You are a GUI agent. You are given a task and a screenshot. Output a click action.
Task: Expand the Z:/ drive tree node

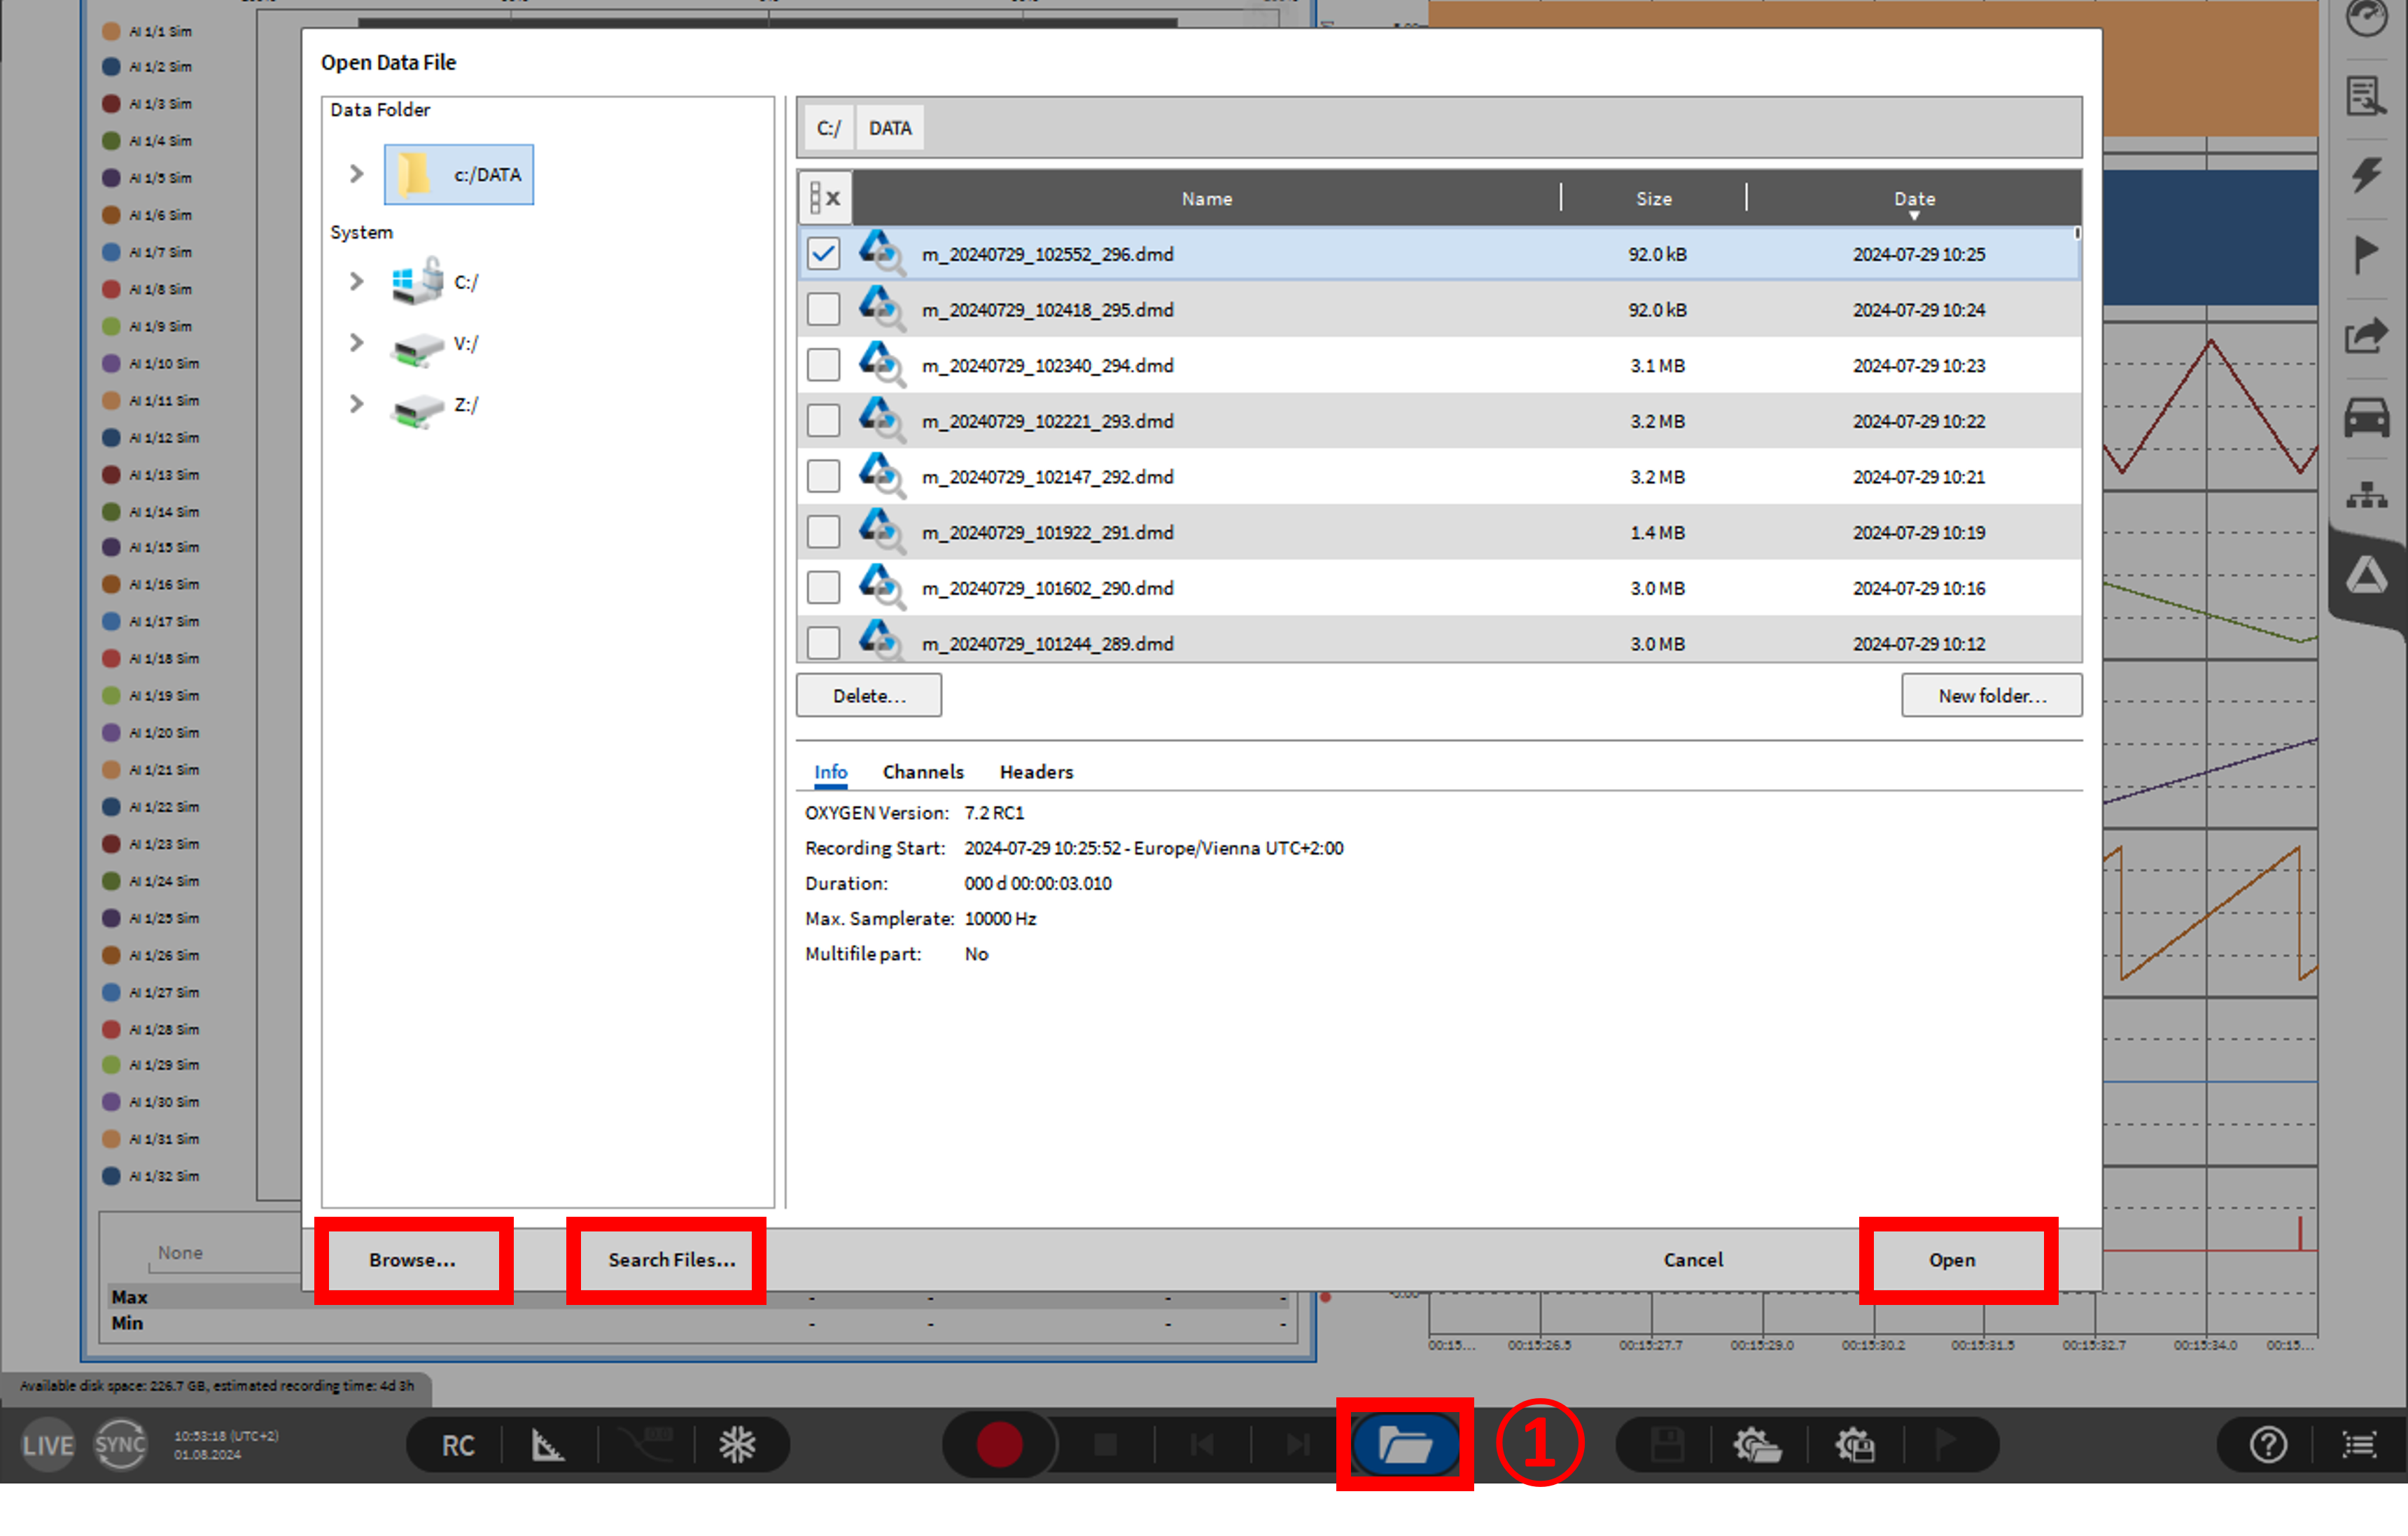point(356,404)
